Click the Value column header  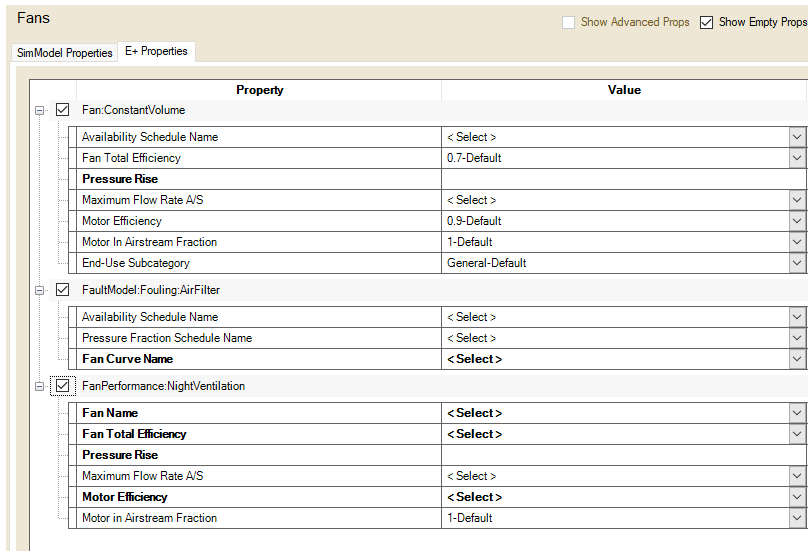(x=624, y=90)
